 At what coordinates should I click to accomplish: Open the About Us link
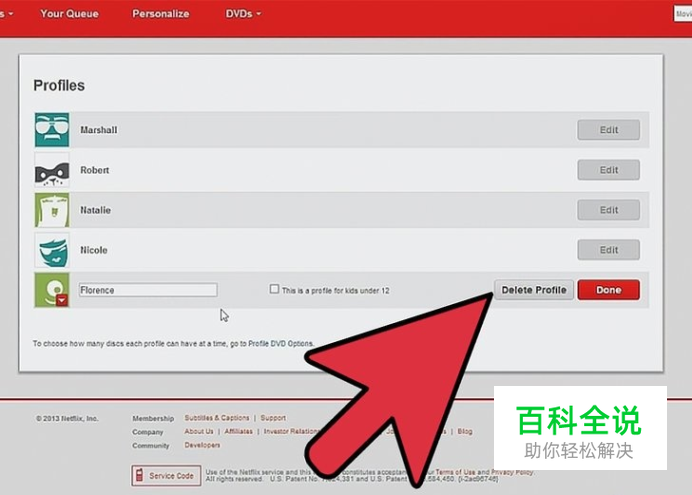[199, 431]
